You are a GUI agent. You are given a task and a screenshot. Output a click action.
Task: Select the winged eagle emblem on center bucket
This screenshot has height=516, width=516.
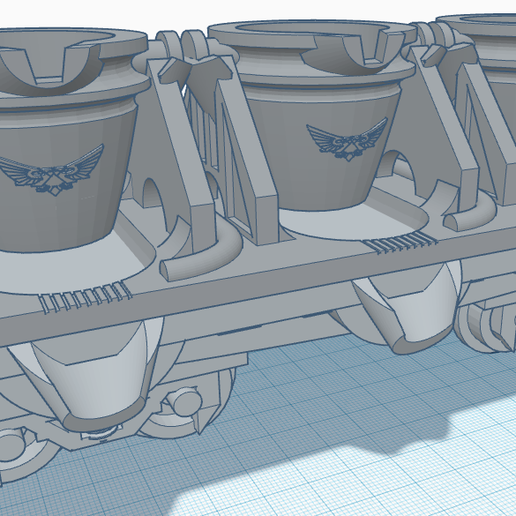coord(347,140)
